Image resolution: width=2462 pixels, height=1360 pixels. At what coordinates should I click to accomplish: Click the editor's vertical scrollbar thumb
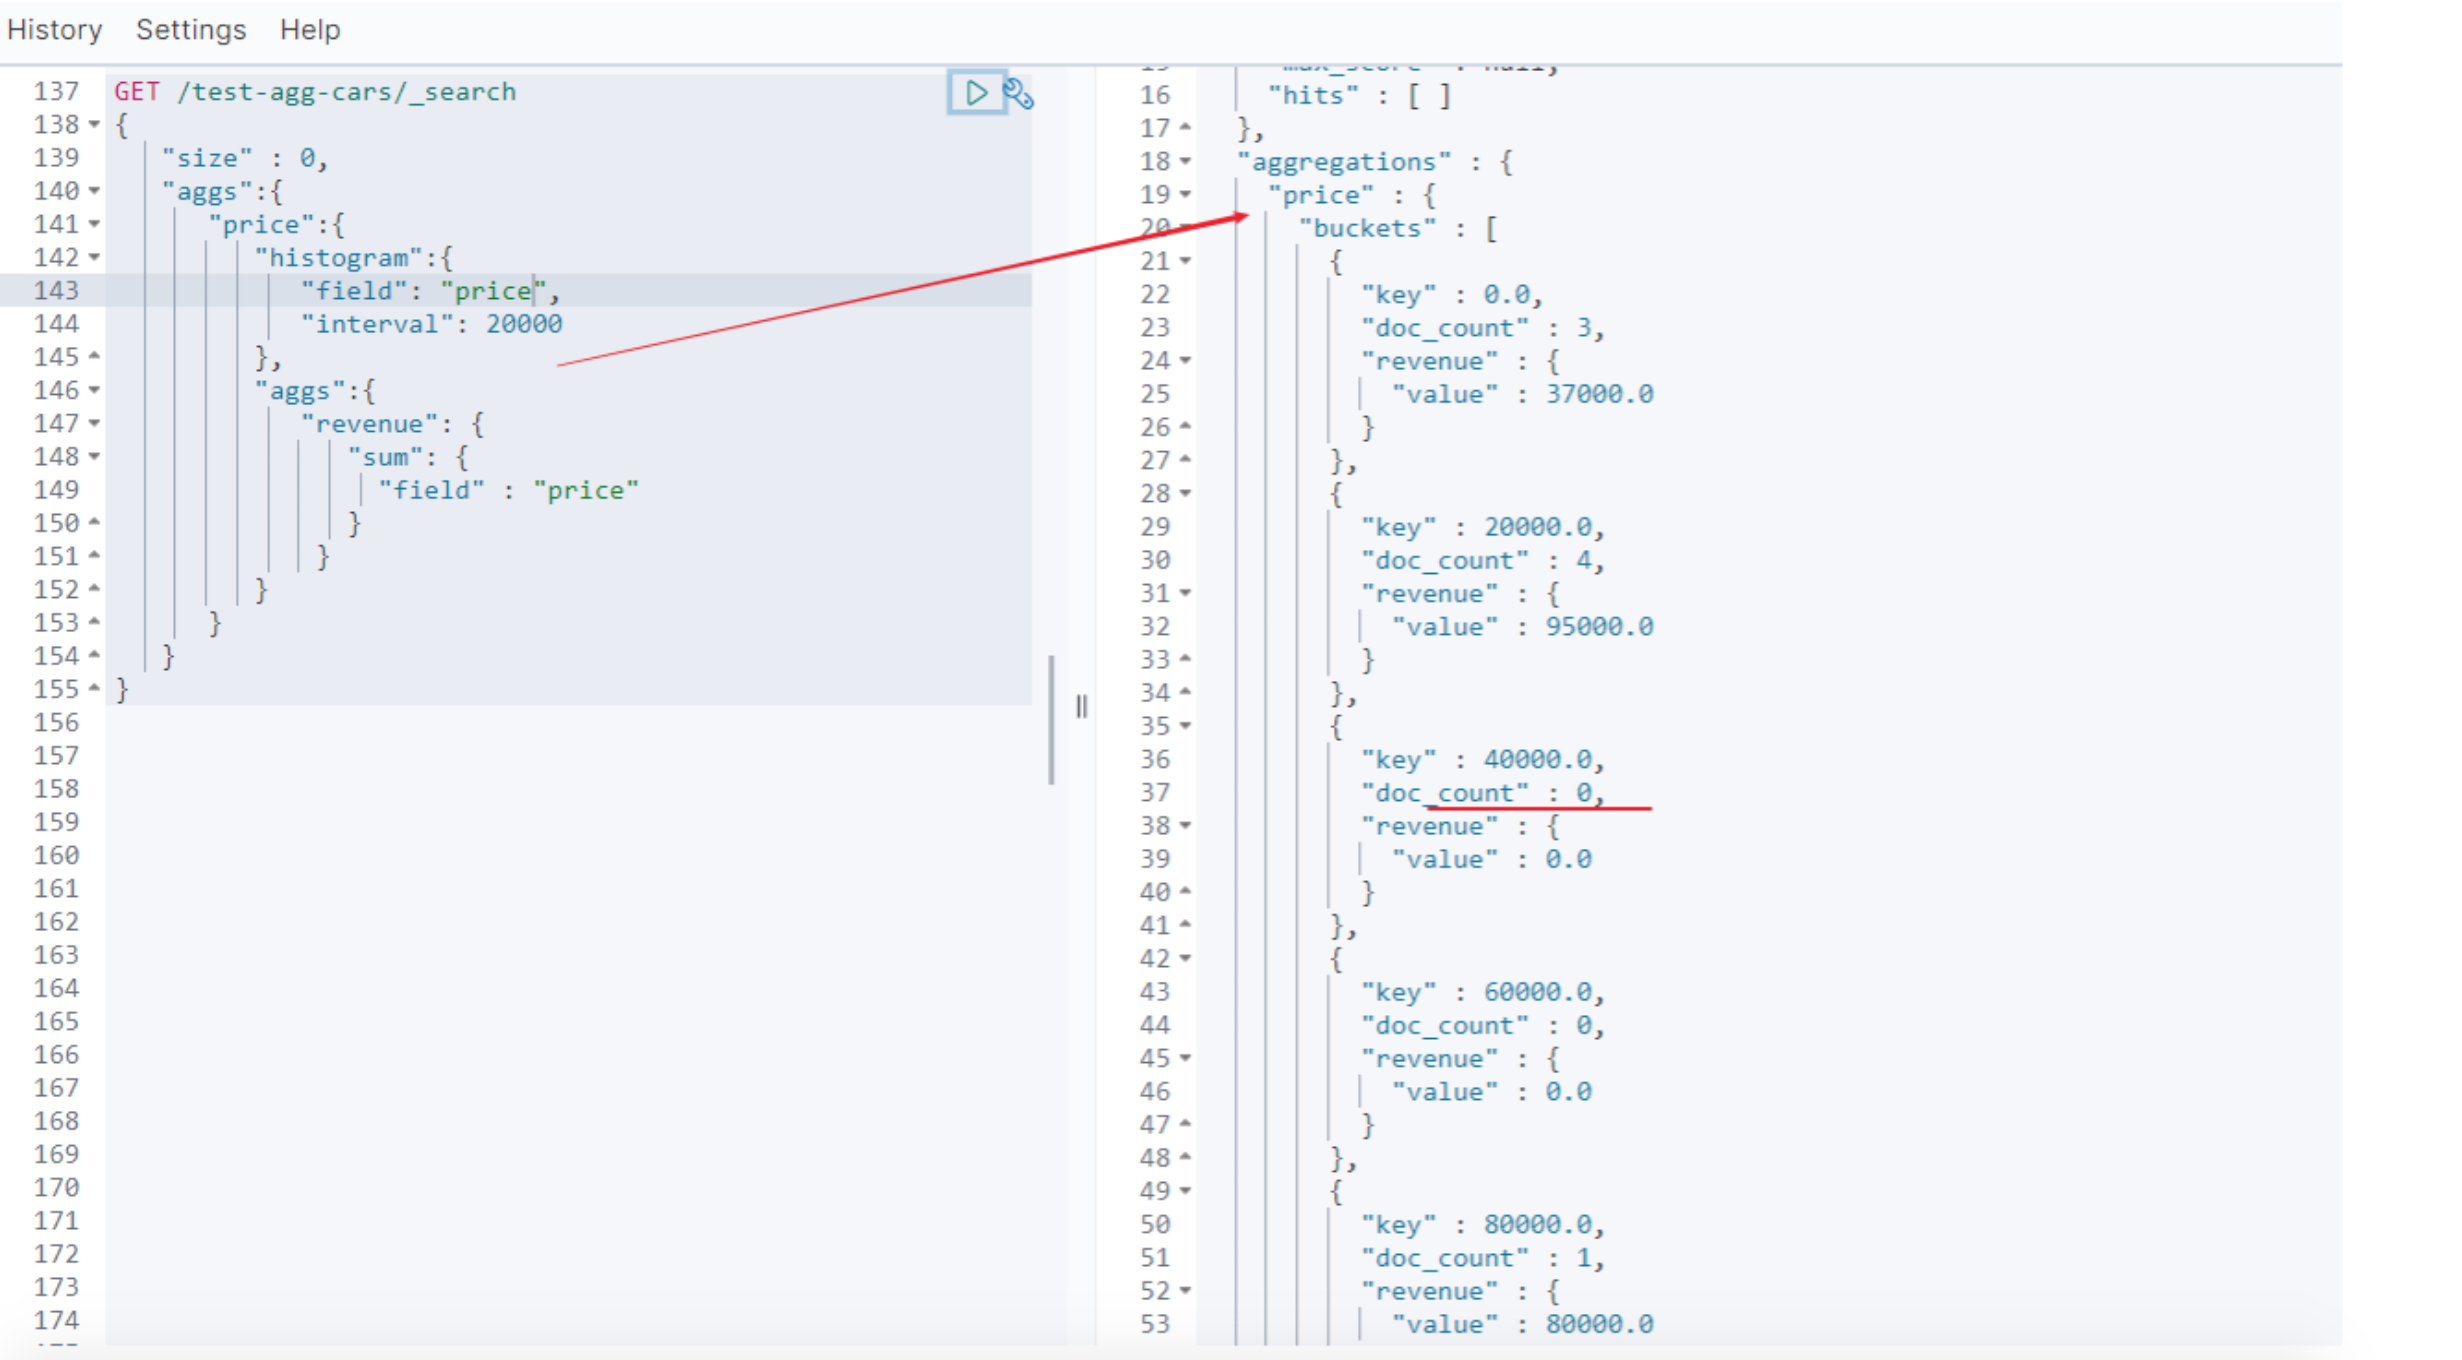1051,720
